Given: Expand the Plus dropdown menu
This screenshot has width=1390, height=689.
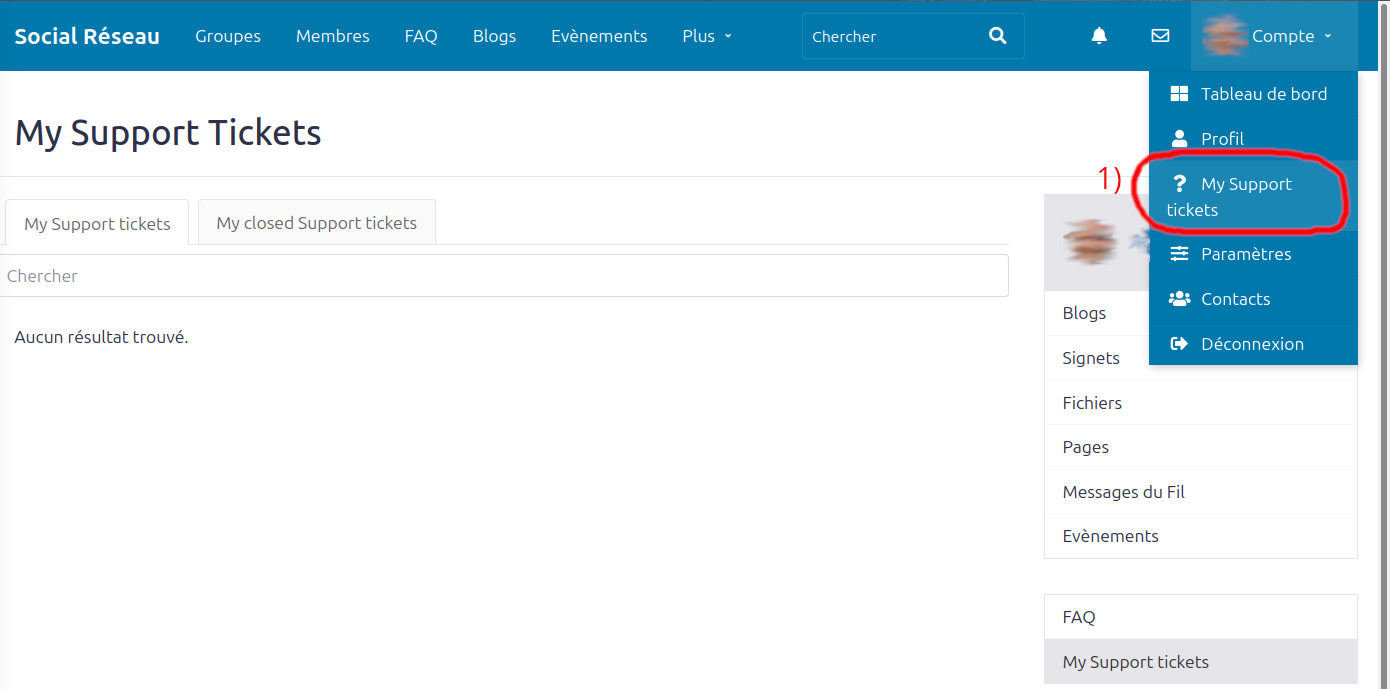Looking at the screenshot, I should 707,36.
